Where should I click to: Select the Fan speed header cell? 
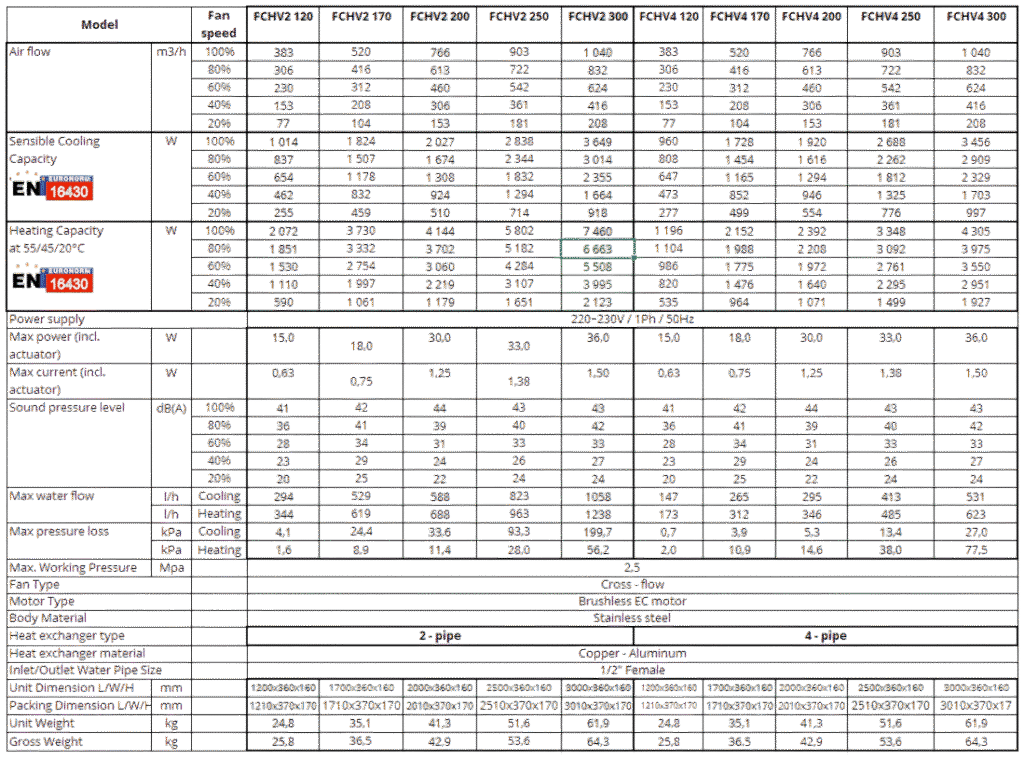219,23
